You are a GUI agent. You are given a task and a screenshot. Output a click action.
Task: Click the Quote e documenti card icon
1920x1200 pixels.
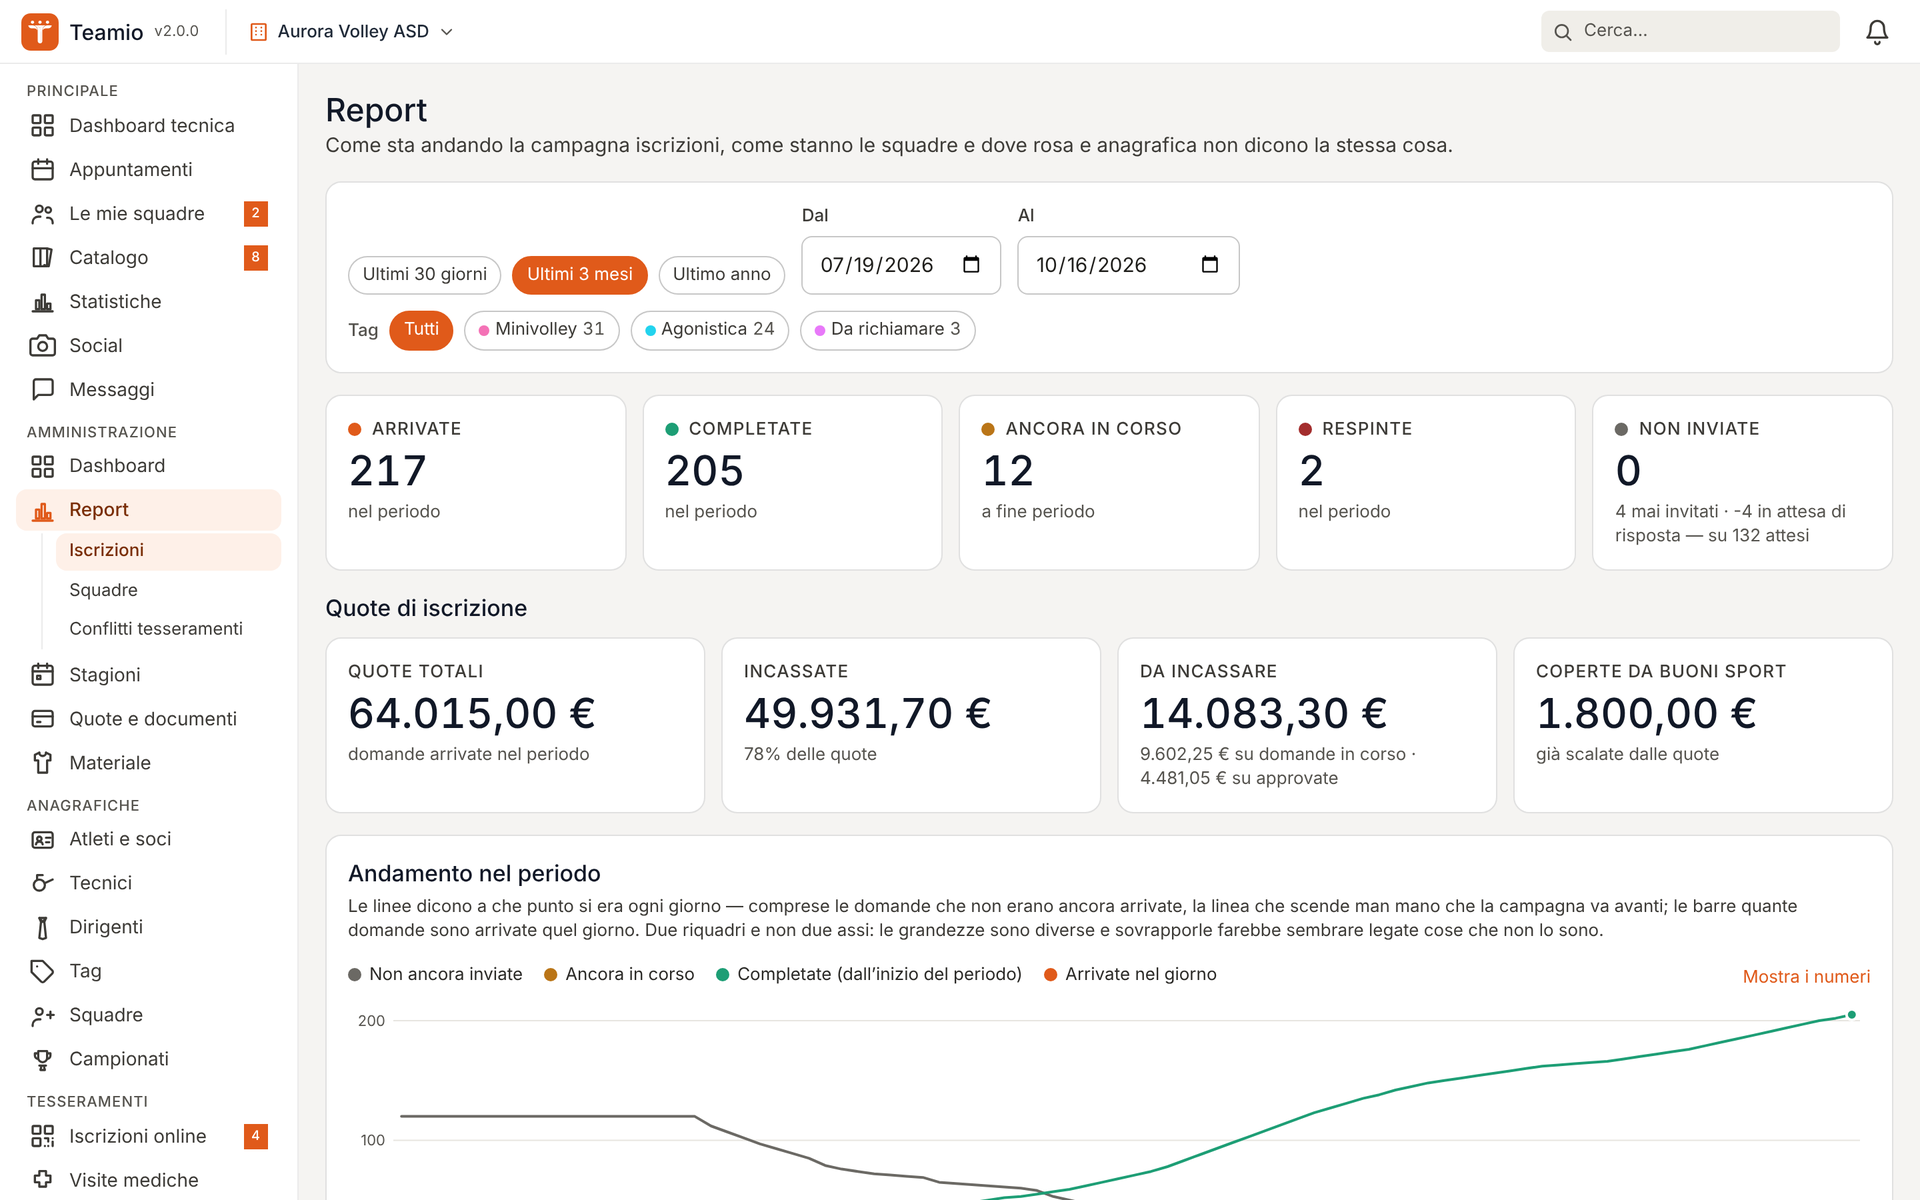[42, 719]
